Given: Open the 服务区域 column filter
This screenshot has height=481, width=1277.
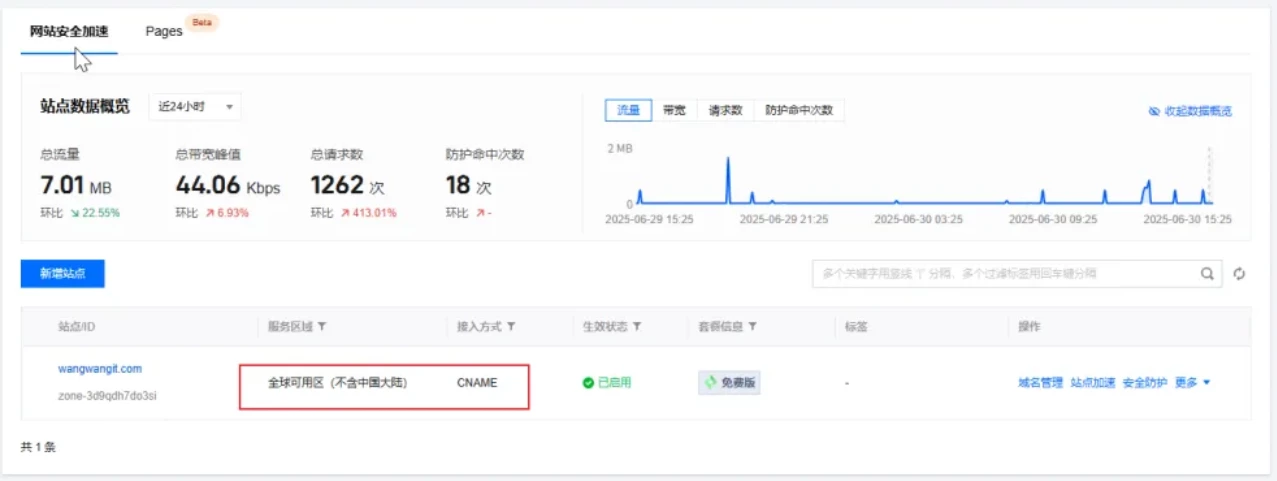Looking at the screenshot, I should tap(323, 327).
